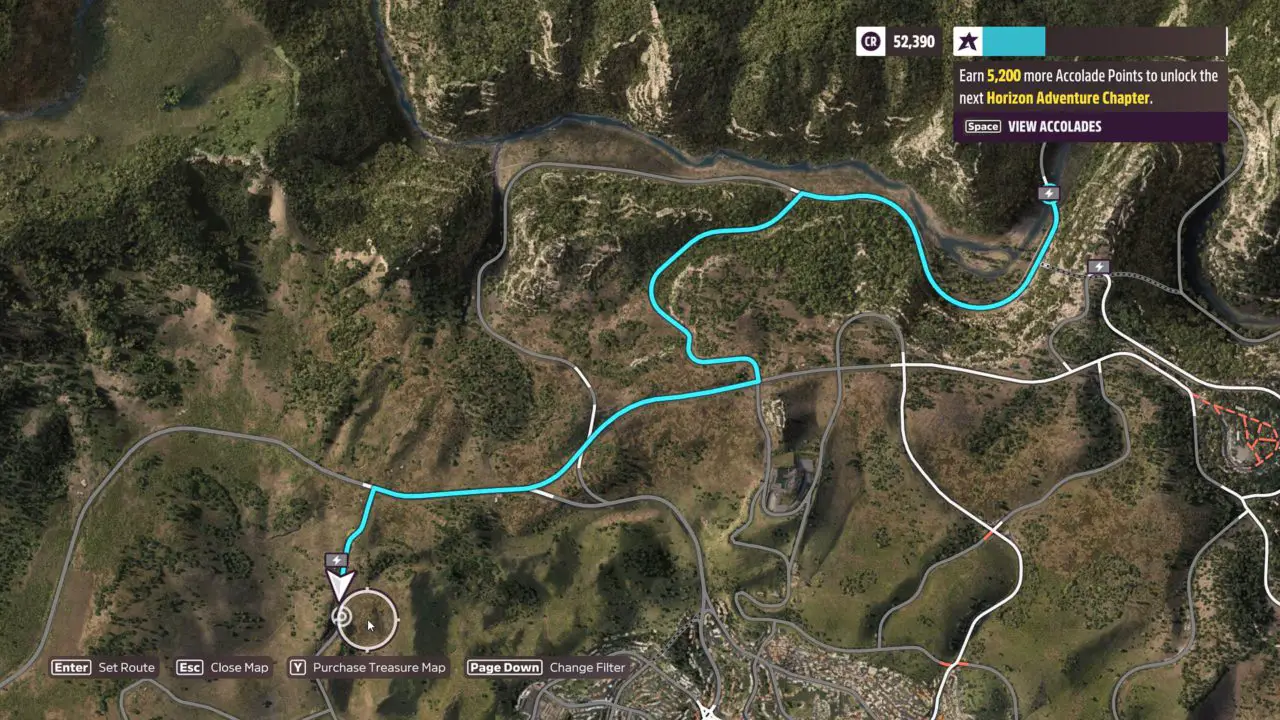Screen dimensions: 1280x720
Task: Click the Horizon Adventure Chapter text
Action: pyautogui.click(x=1068, y=98)
